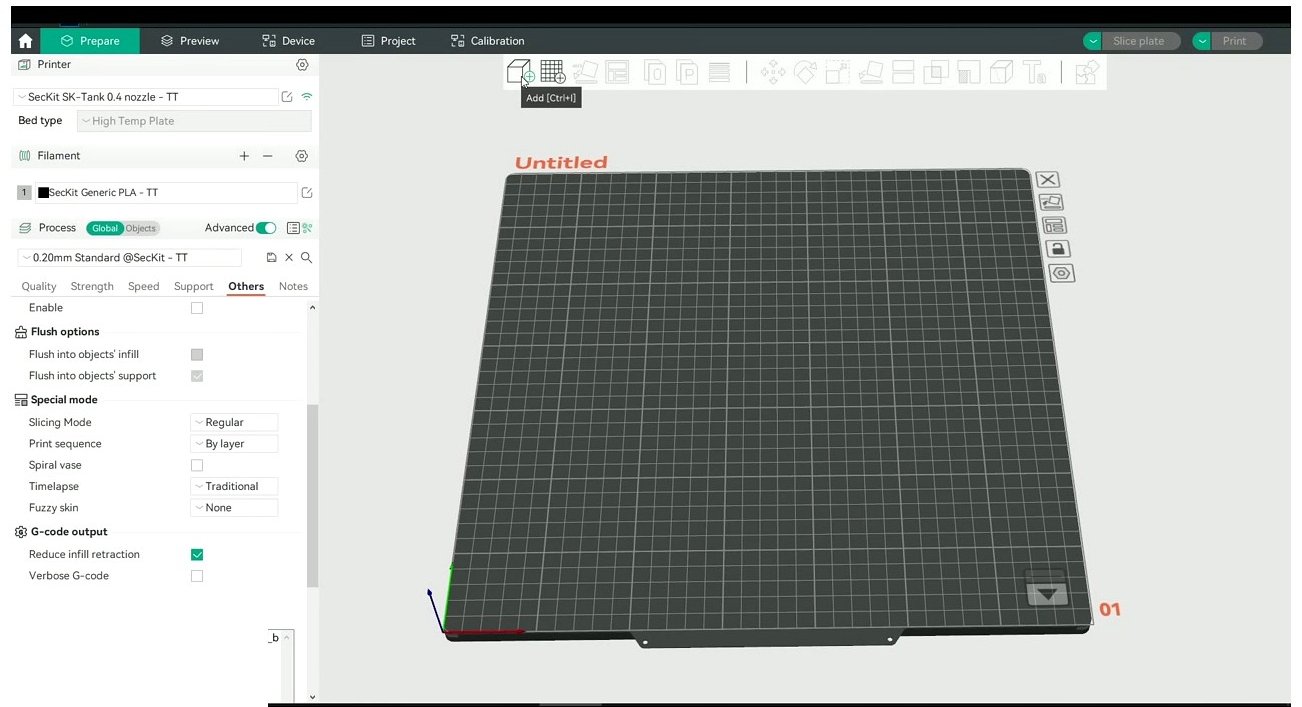1302x707 pixels.
Task: Open the Strength settings tab
Action: tap(92, 286)
